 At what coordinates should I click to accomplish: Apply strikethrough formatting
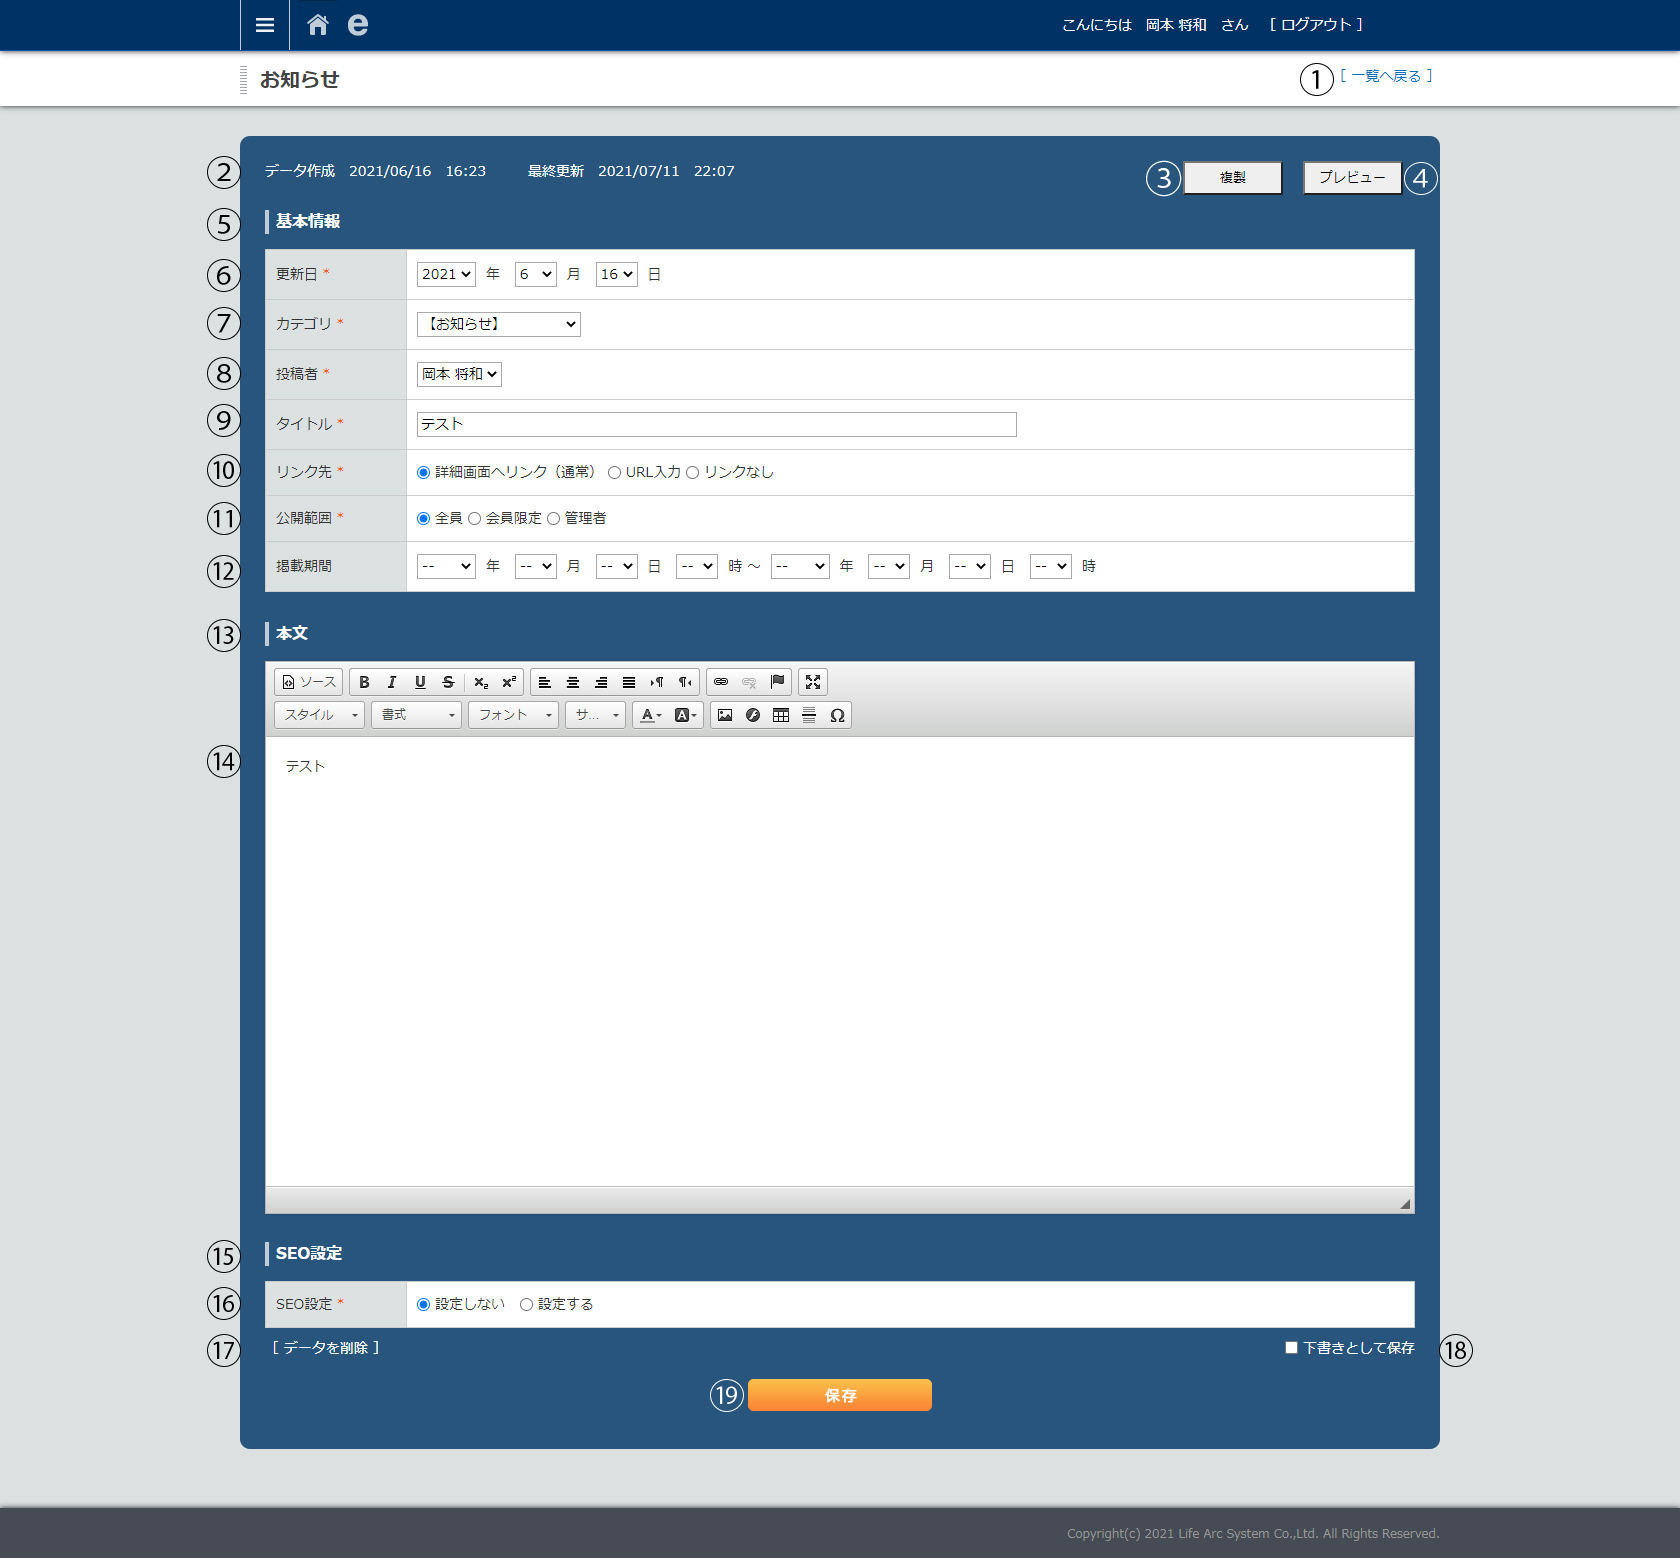(x=448, y=682)
